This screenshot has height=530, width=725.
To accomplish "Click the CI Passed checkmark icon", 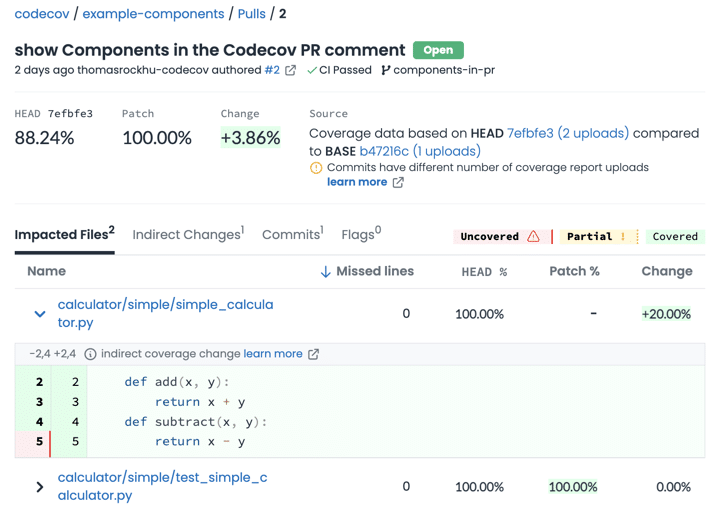I will click(x=312, y=70).
